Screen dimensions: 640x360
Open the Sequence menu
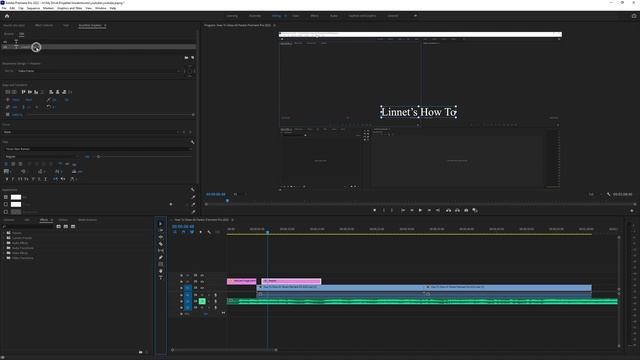click(x=33, y=8)
